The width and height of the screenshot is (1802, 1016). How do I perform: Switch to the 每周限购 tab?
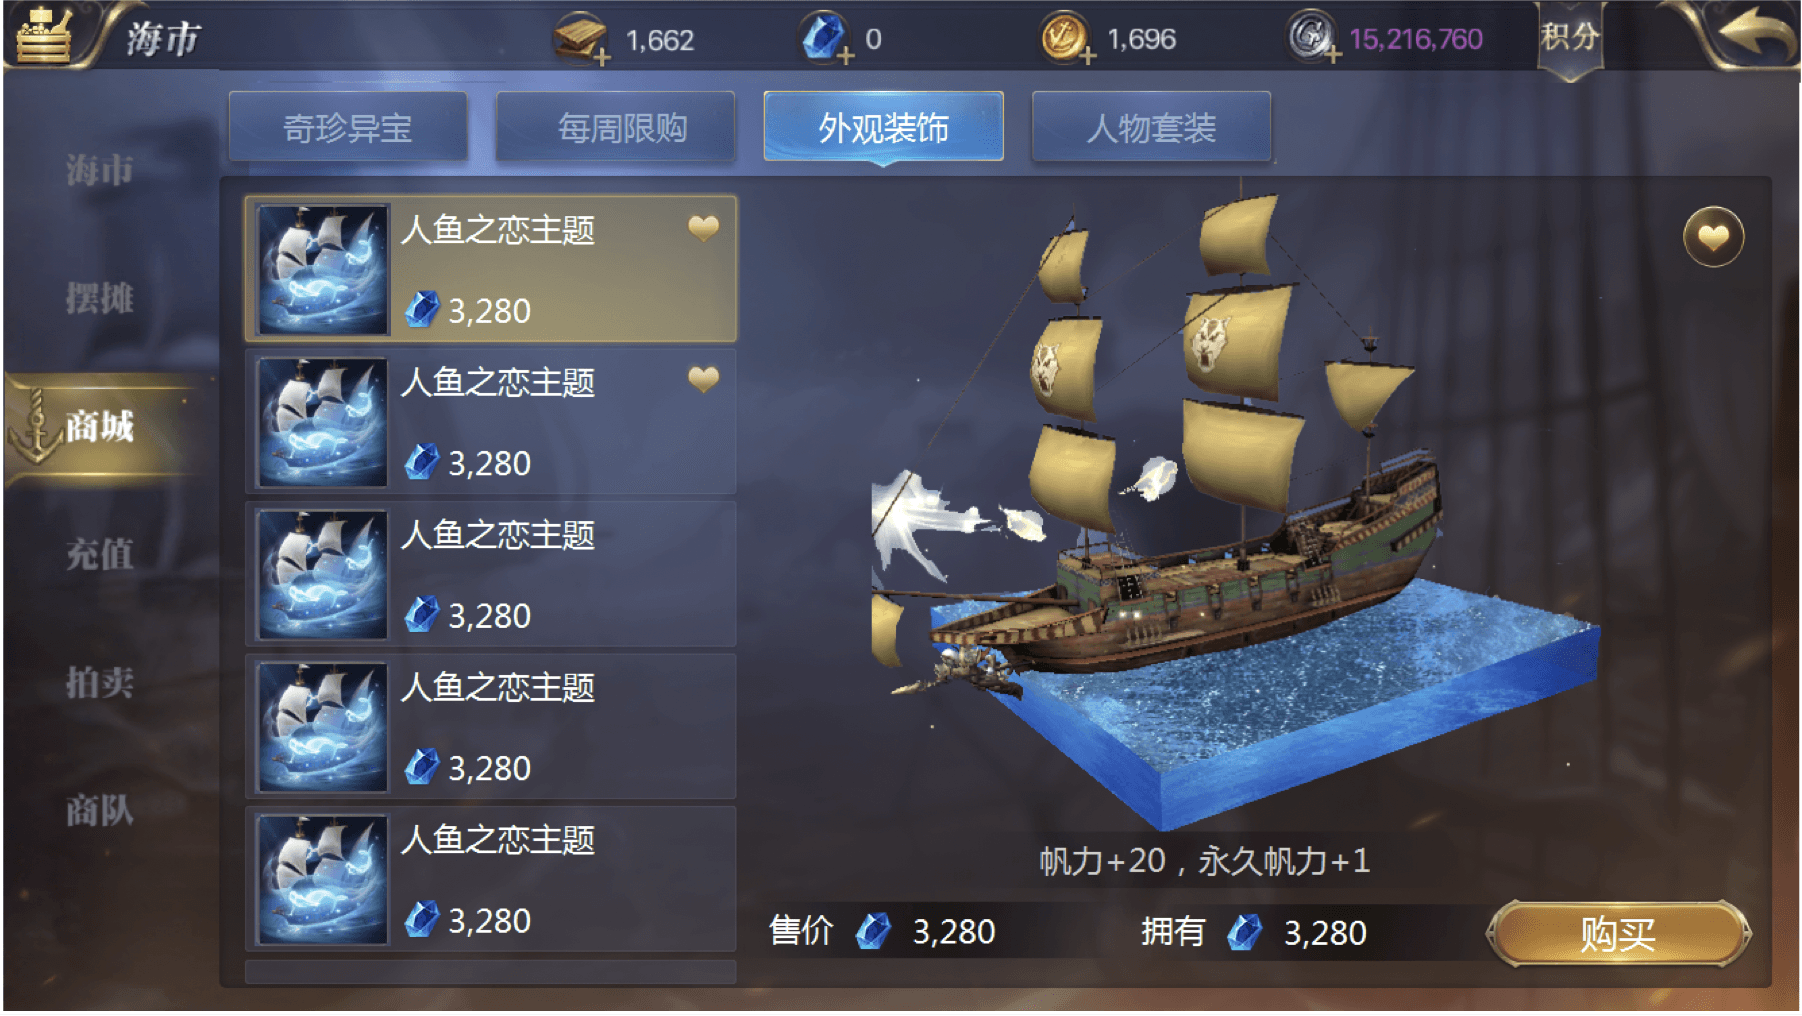pyautogui.click(x=616, y=127)
